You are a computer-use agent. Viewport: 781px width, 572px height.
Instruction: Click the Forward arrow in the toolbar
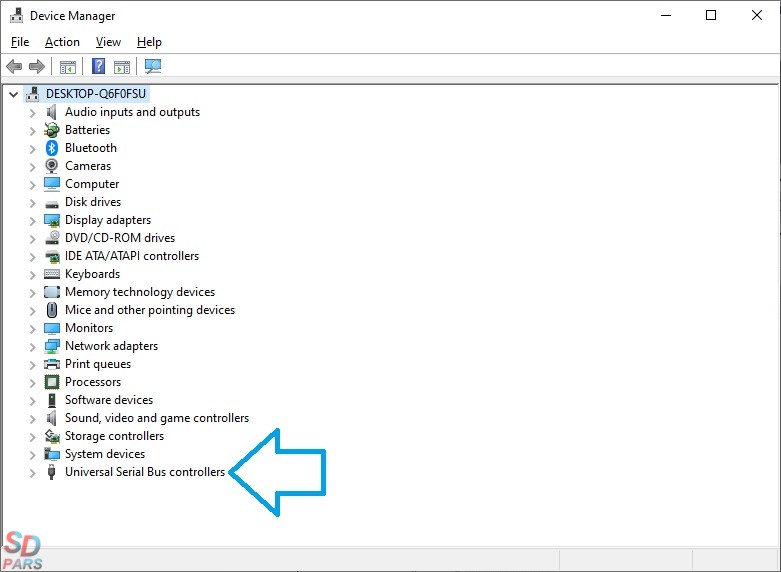[37, 67]
